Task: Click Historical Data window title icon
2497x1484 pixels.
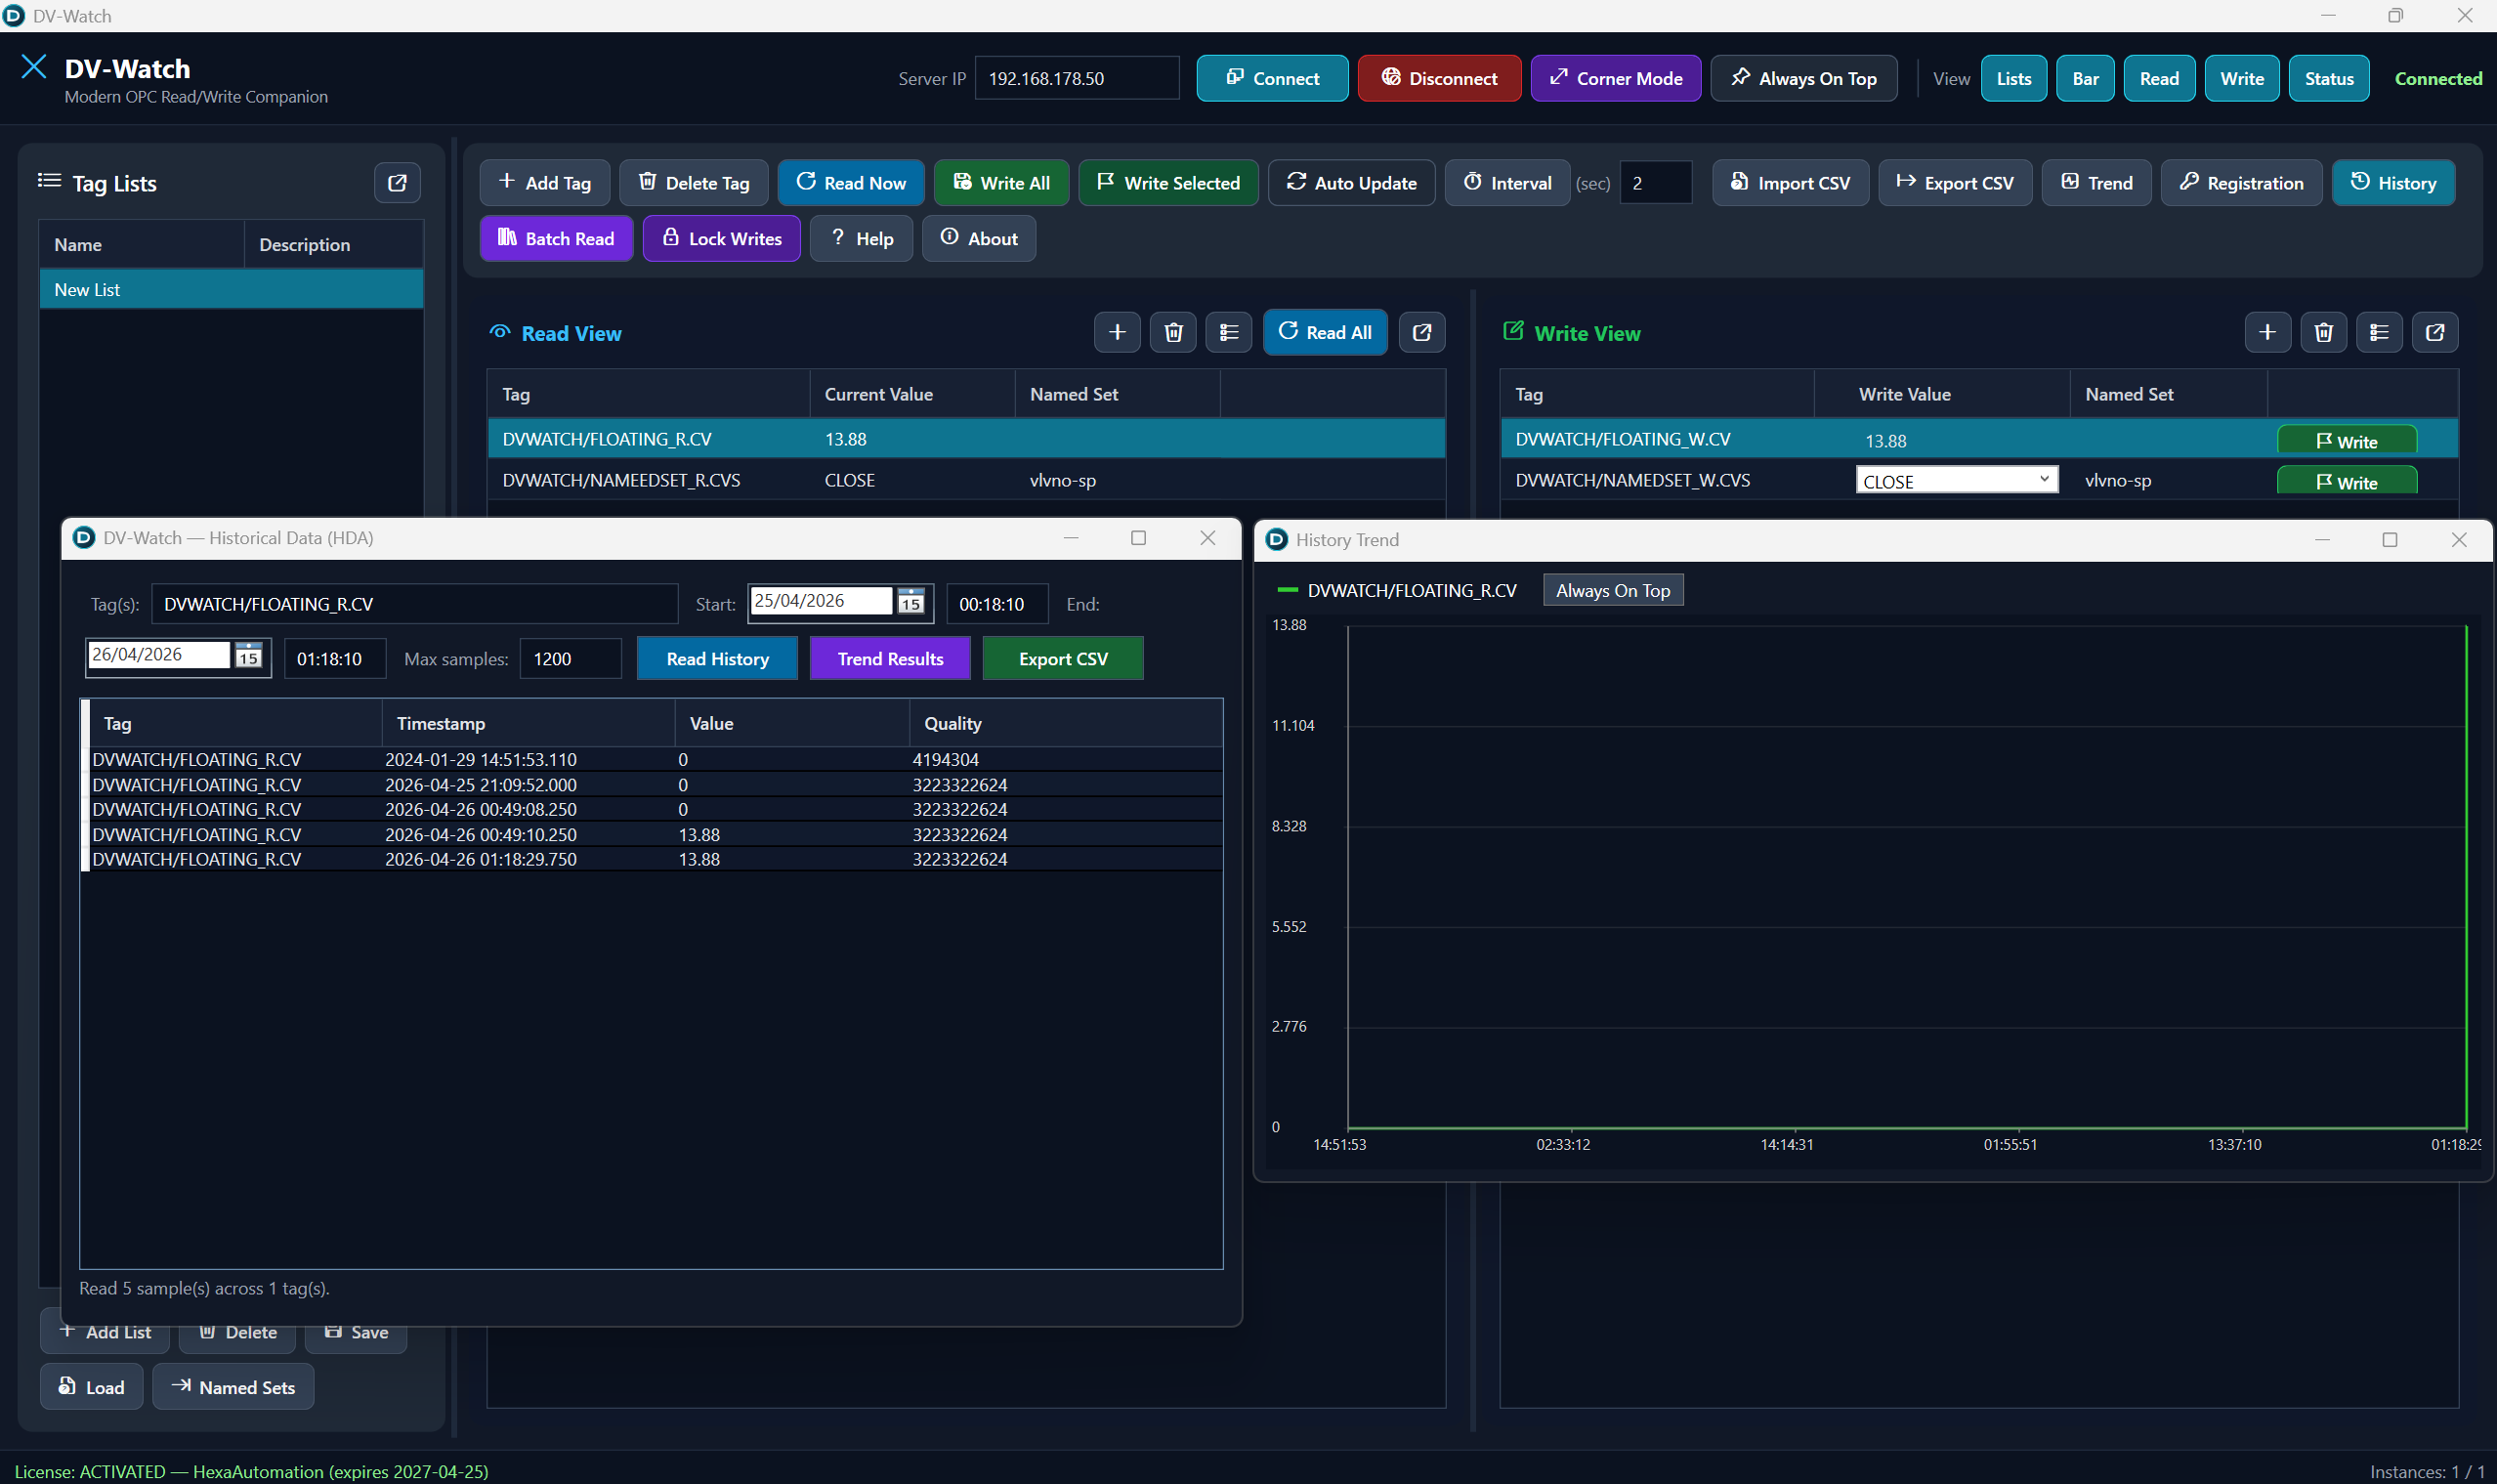Action: pos(84,538)
